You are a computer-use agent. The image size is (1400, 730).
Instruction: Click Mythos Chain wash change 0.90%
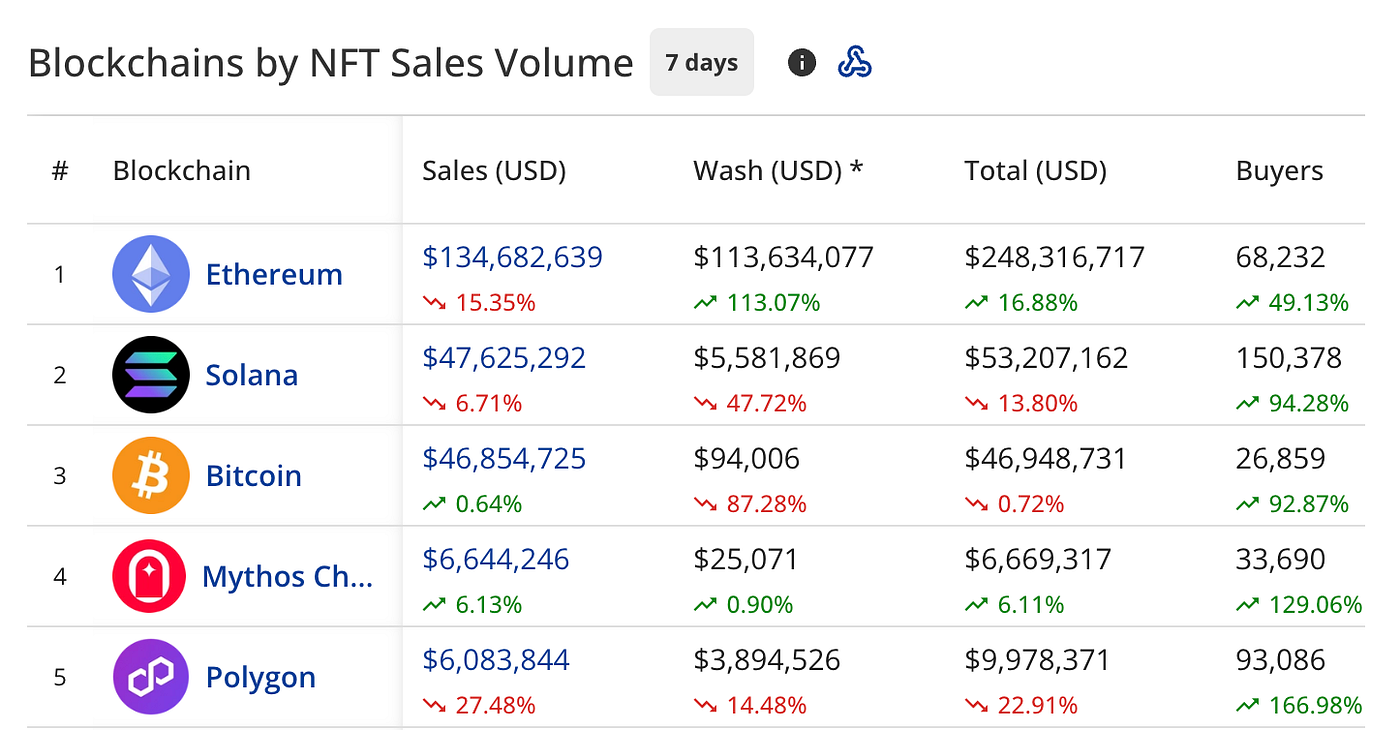click(x=743, y=605)
